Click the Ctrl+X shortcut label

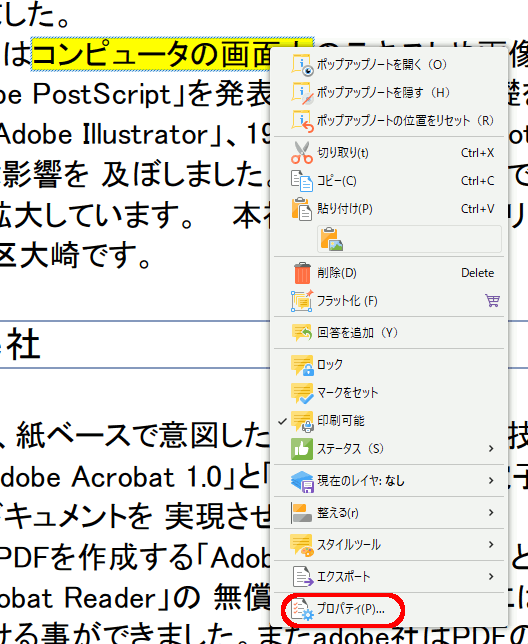pos(477,153)
